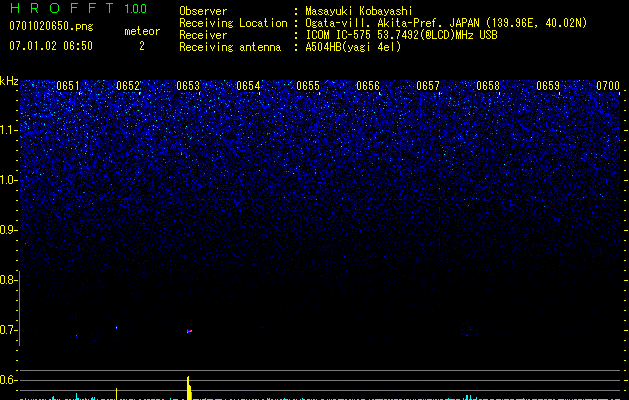The height and width of the screenshot is (400, 629).
Task: Click the tall yellow signal peak bar
Action: 189,388
